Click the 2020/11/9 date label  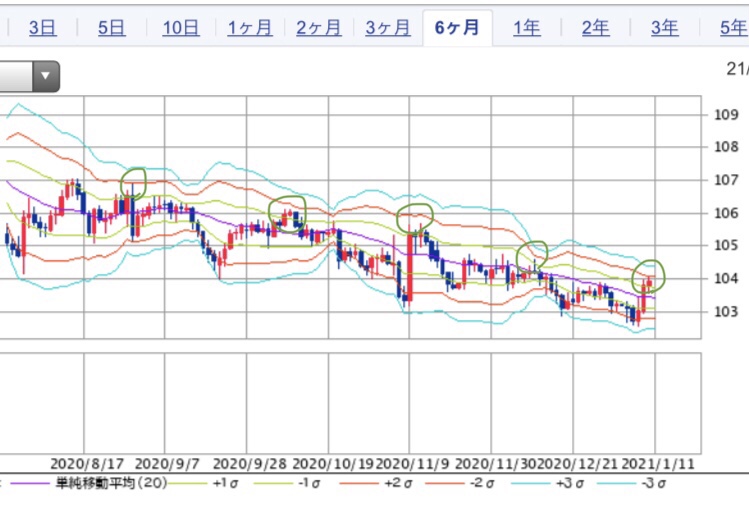[x=413, y=464]
